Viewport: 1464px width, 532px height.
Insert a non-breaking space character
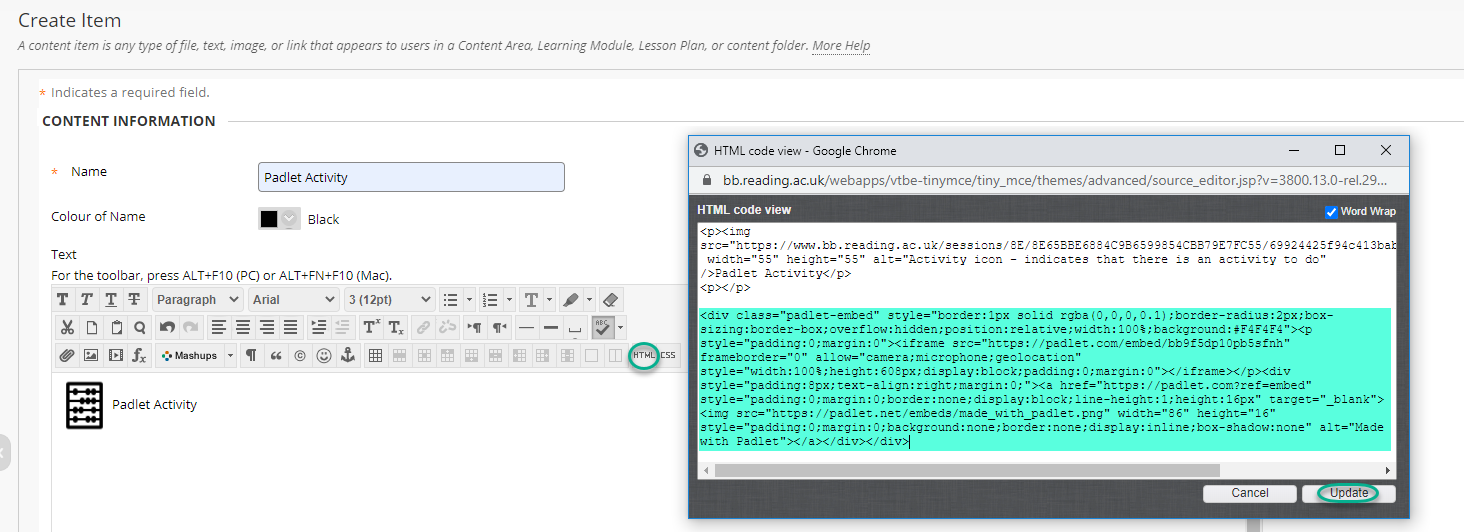(x=574, y=327)
